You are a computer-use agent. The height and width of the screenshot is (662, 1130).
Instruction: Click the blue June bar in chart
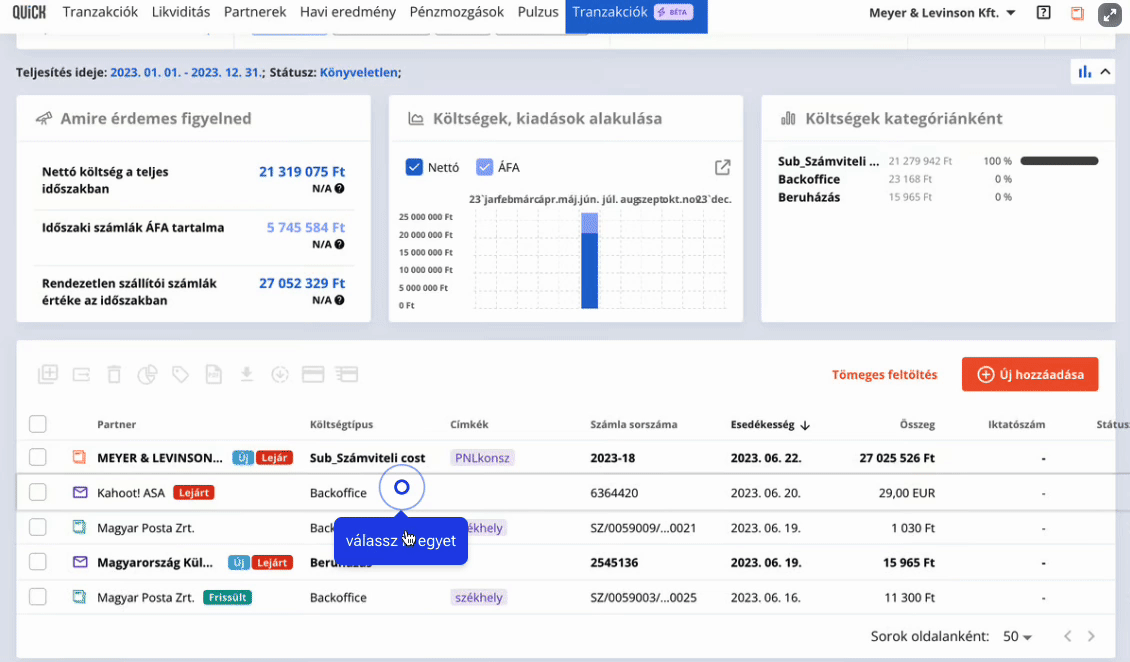pos(590,270)
